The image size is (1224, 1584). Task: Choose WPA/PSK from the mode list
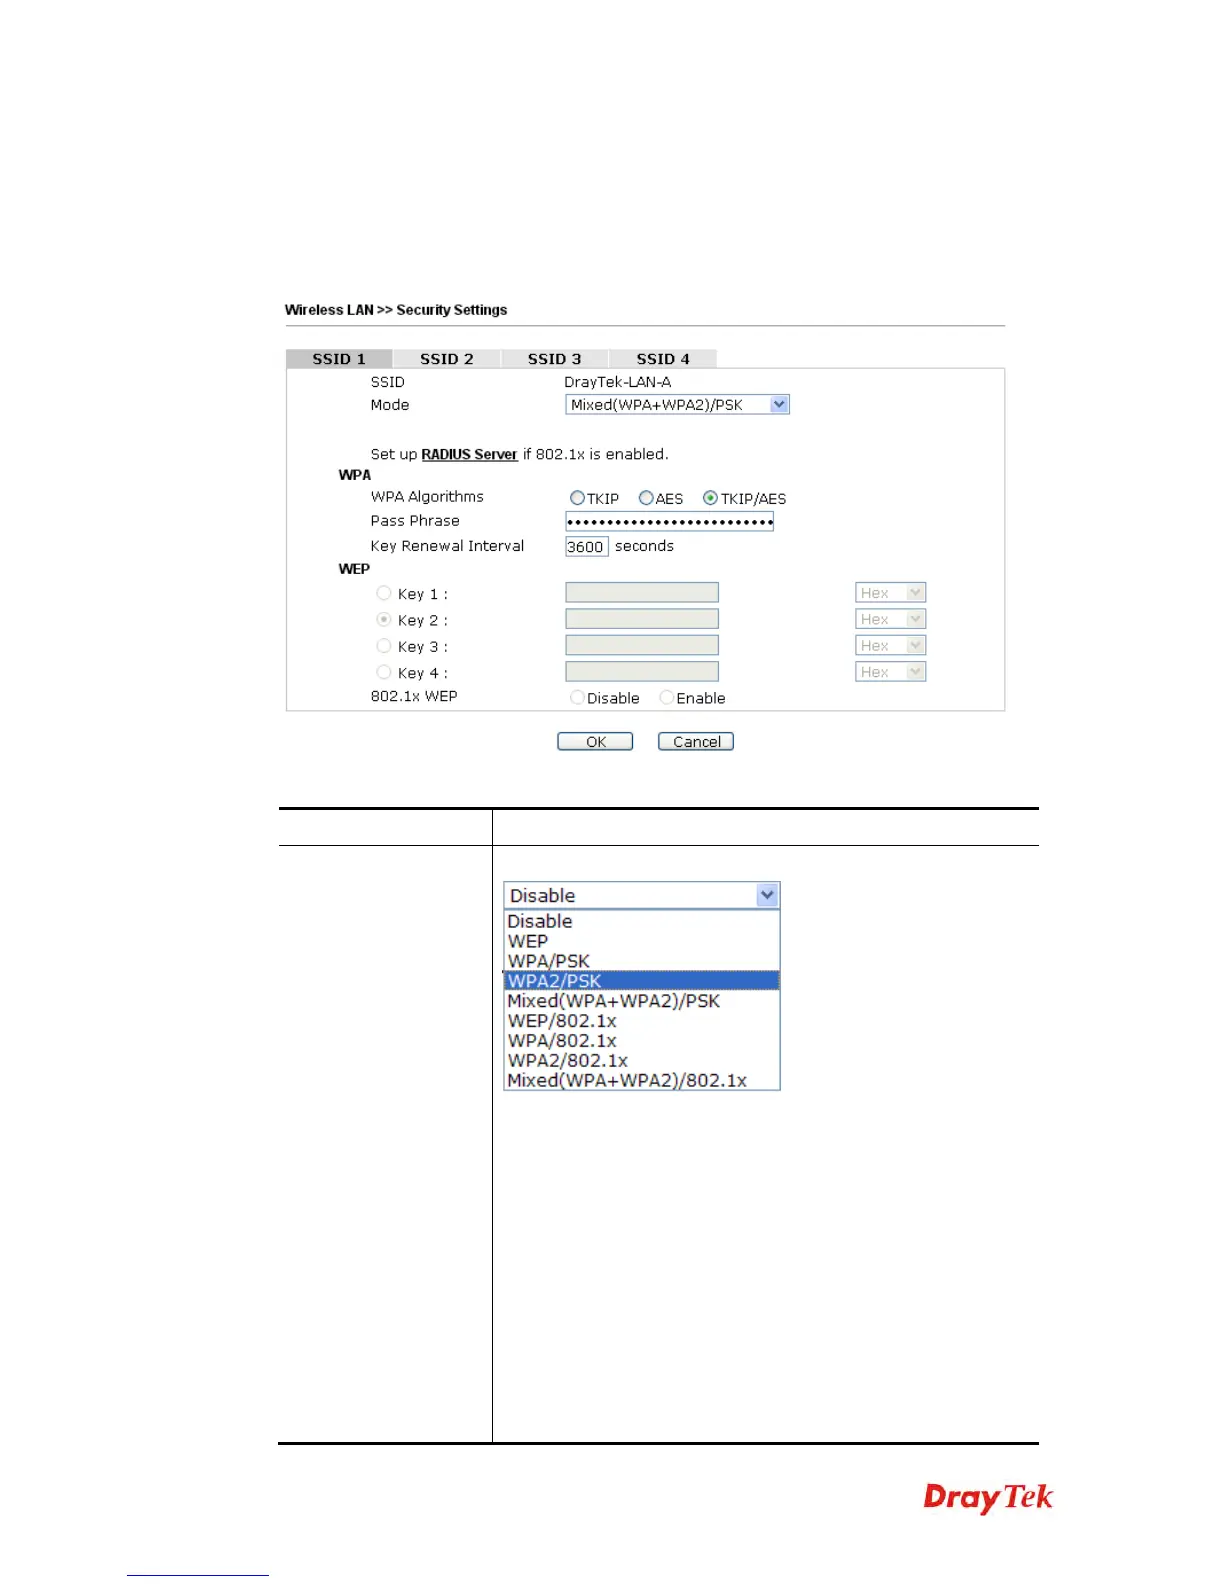coord(641,962)
